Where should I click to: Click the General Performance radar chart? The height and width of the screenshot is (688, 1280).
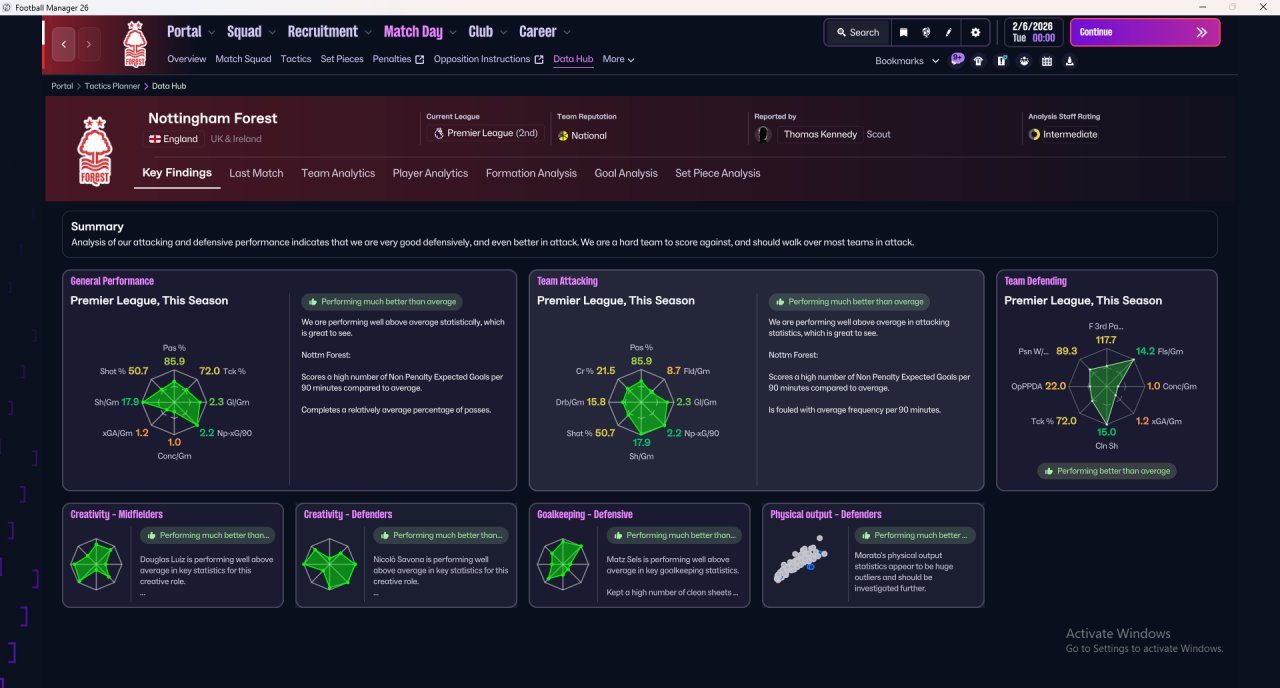coord(174,404)
